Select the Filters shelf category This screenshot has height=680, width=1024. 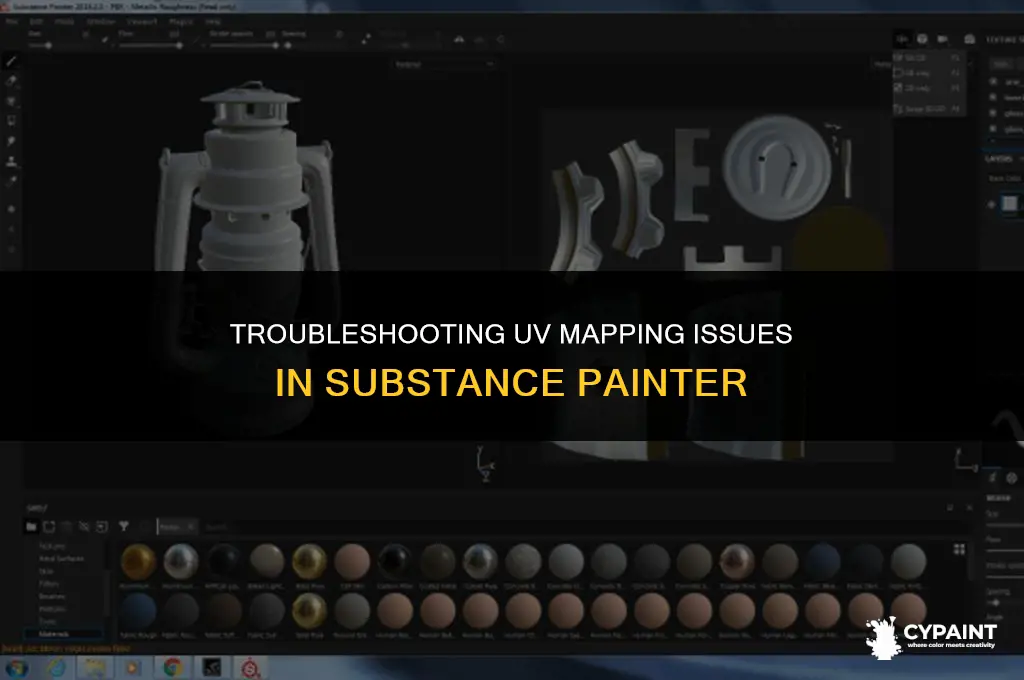[x=49, y=583]
